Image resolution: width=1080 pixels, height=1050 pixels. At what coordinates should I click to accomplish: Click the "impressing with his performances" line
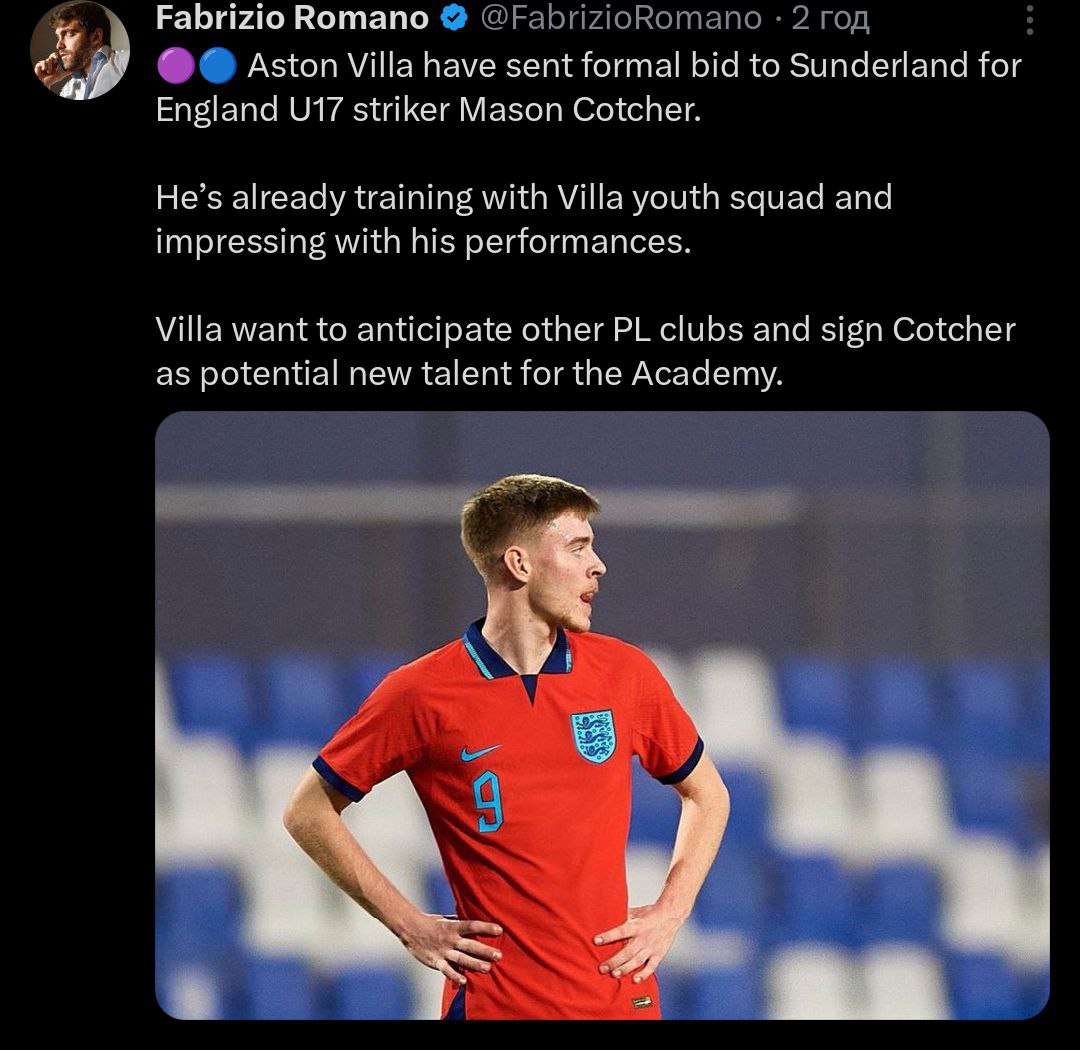(x=423, y=242)
